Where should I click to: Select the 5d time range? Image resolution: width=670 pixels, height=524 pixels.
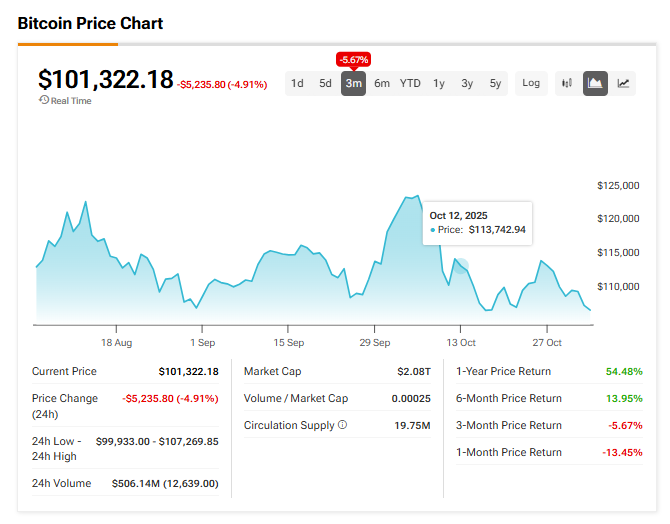(325, 83)
